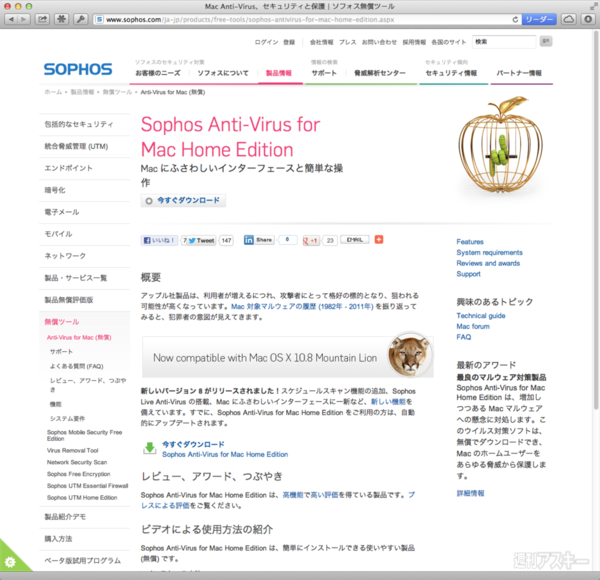600x580 pixels.
Task: Open the System requirements link
Action: pyautogui.click(x=489, y=253)
